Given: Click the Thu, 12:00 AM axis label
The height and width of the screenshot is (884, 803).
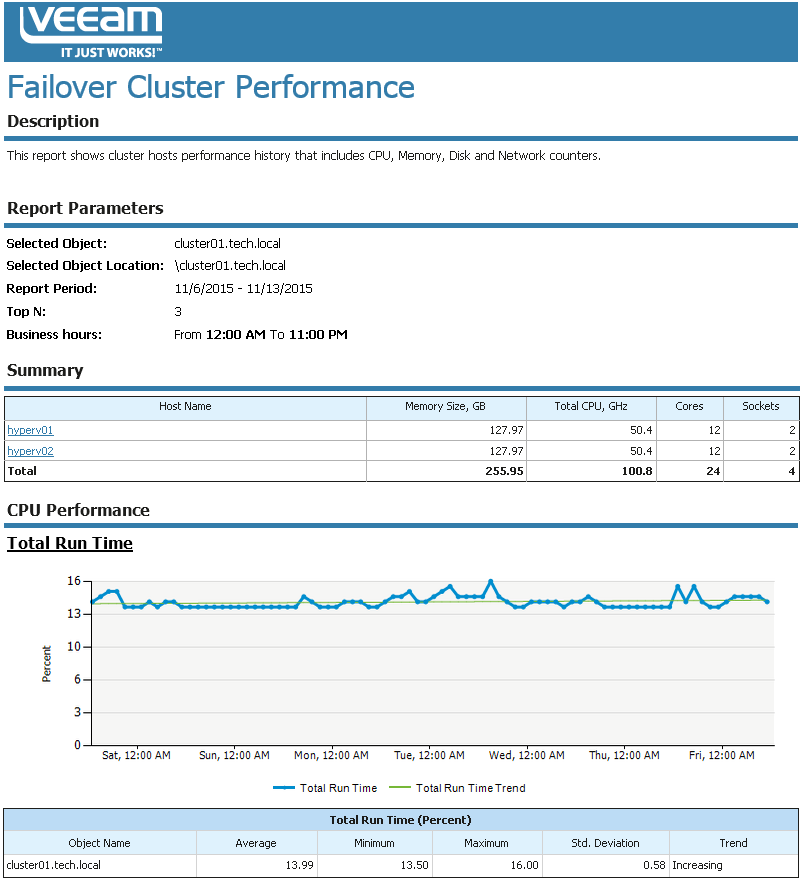Looking at the screenshot, I should point(624,755).
